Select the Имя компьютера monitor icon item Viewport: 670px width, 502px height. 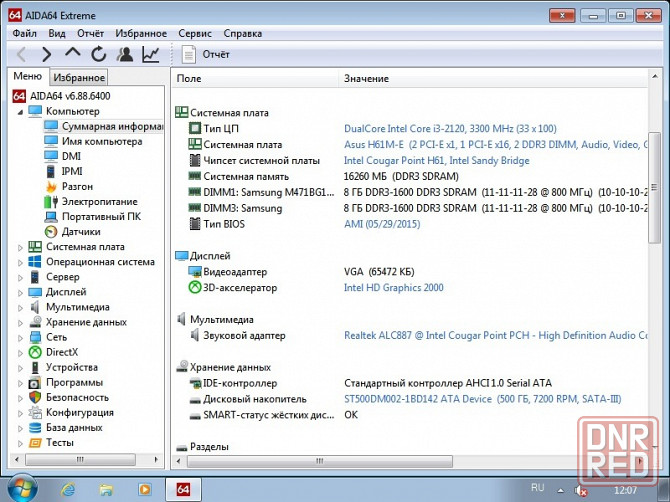(51, 141)
